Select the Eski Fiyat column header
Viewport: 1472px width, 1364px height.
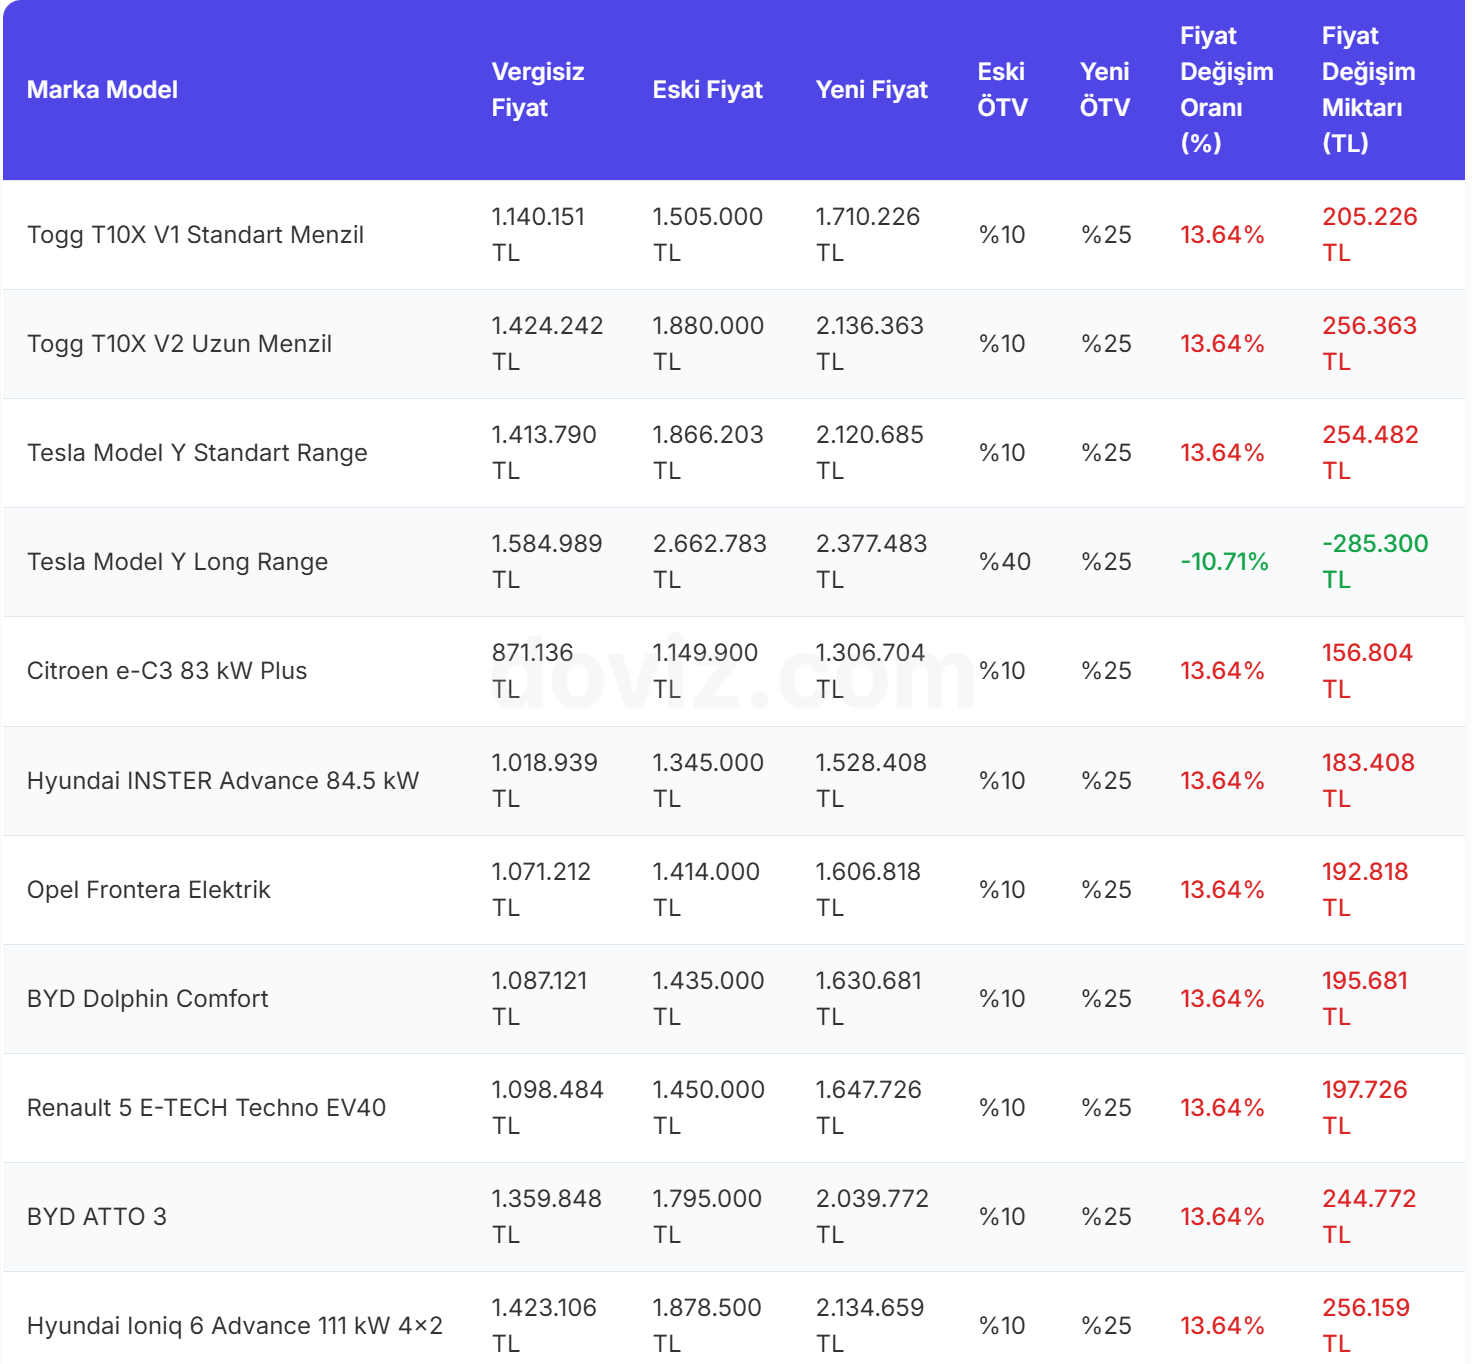(707, 90)
